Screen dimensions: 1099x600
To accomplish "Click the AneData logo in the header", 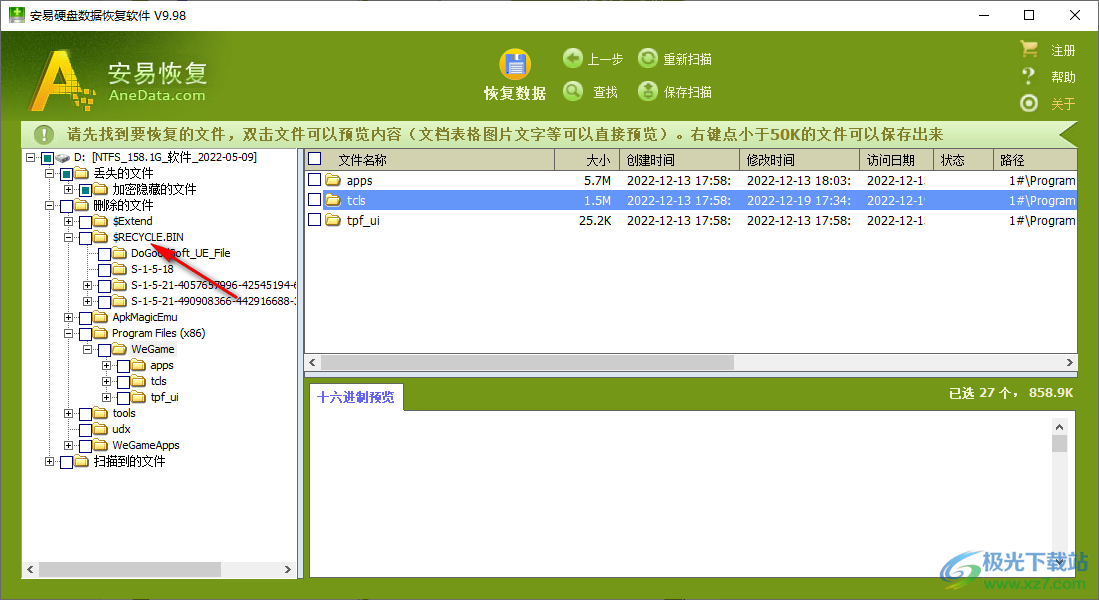I will pyautogui.click(x=118, y=81).
